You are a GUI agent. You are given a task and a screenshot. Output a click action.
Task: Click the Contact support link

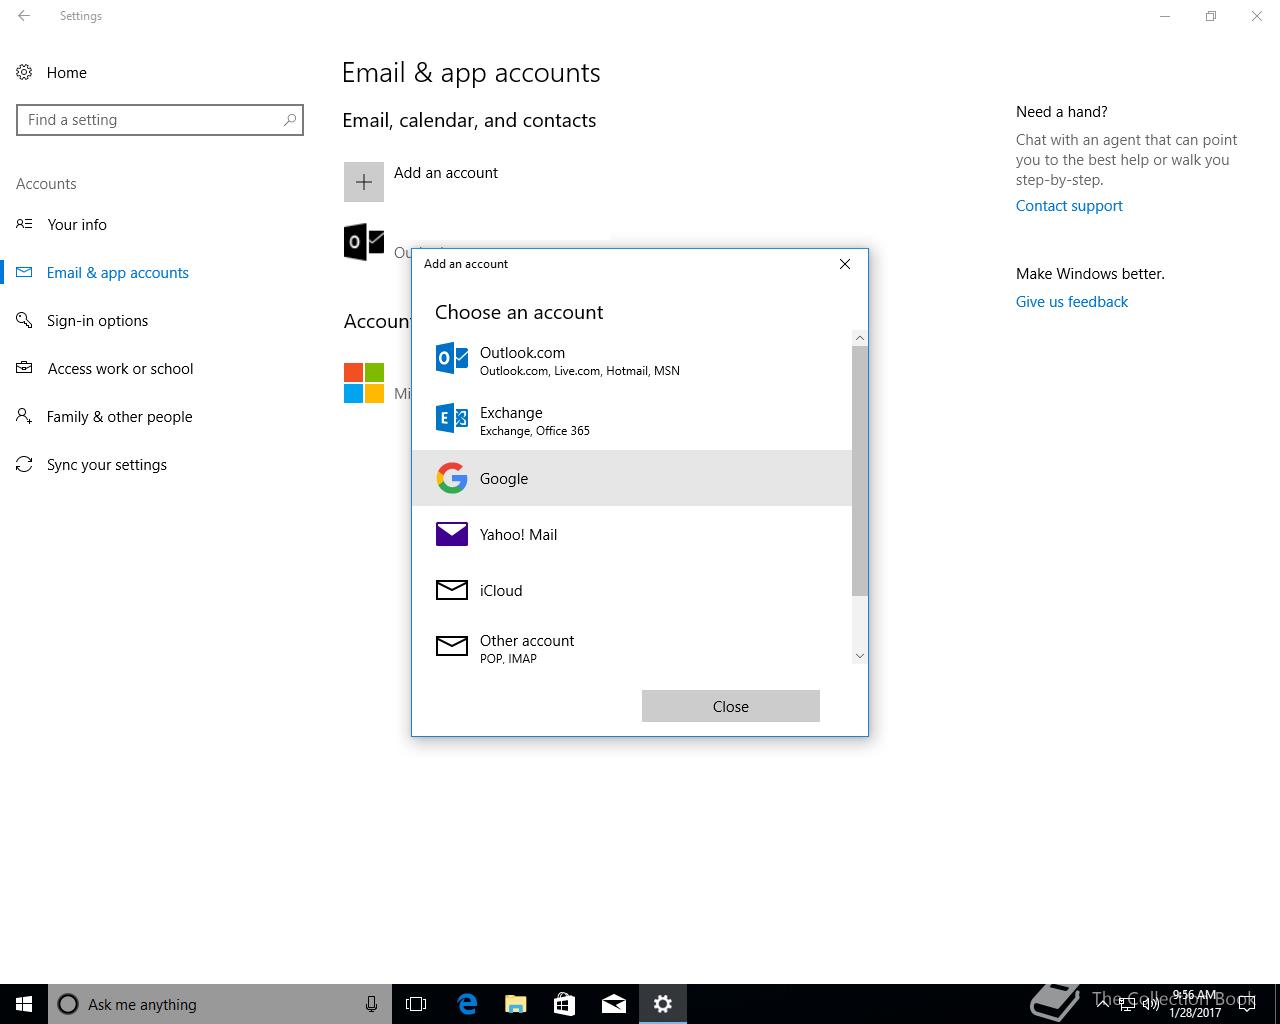(x=1069, y=206)
